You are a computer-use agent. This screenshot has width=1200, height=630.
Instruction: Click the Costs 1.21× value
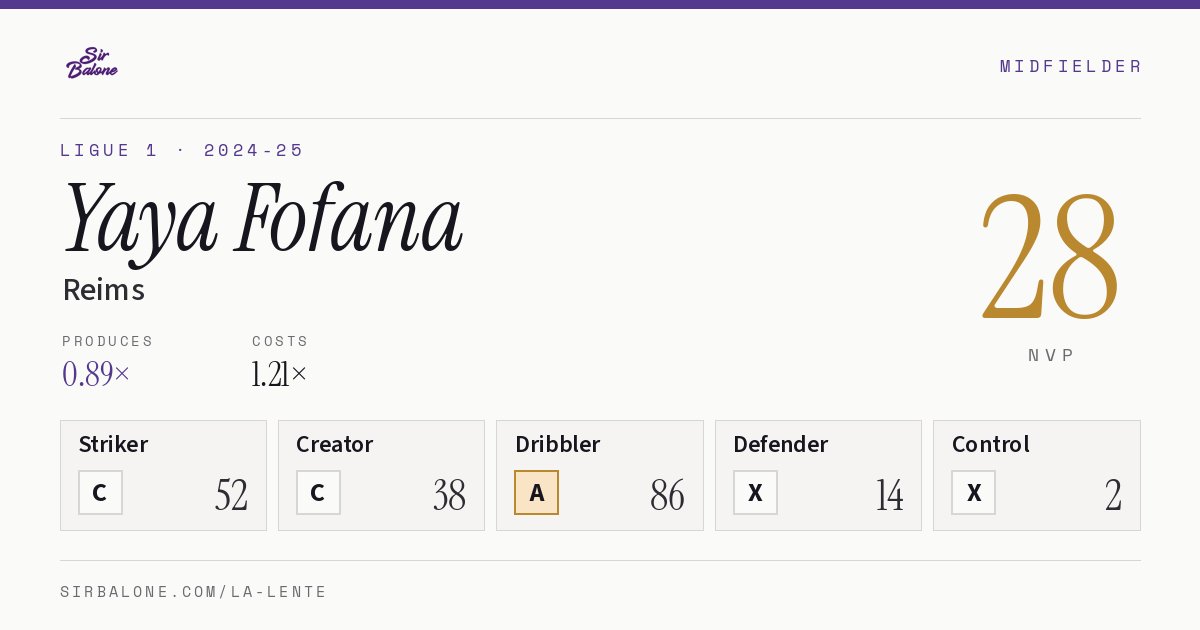[280, 374]
